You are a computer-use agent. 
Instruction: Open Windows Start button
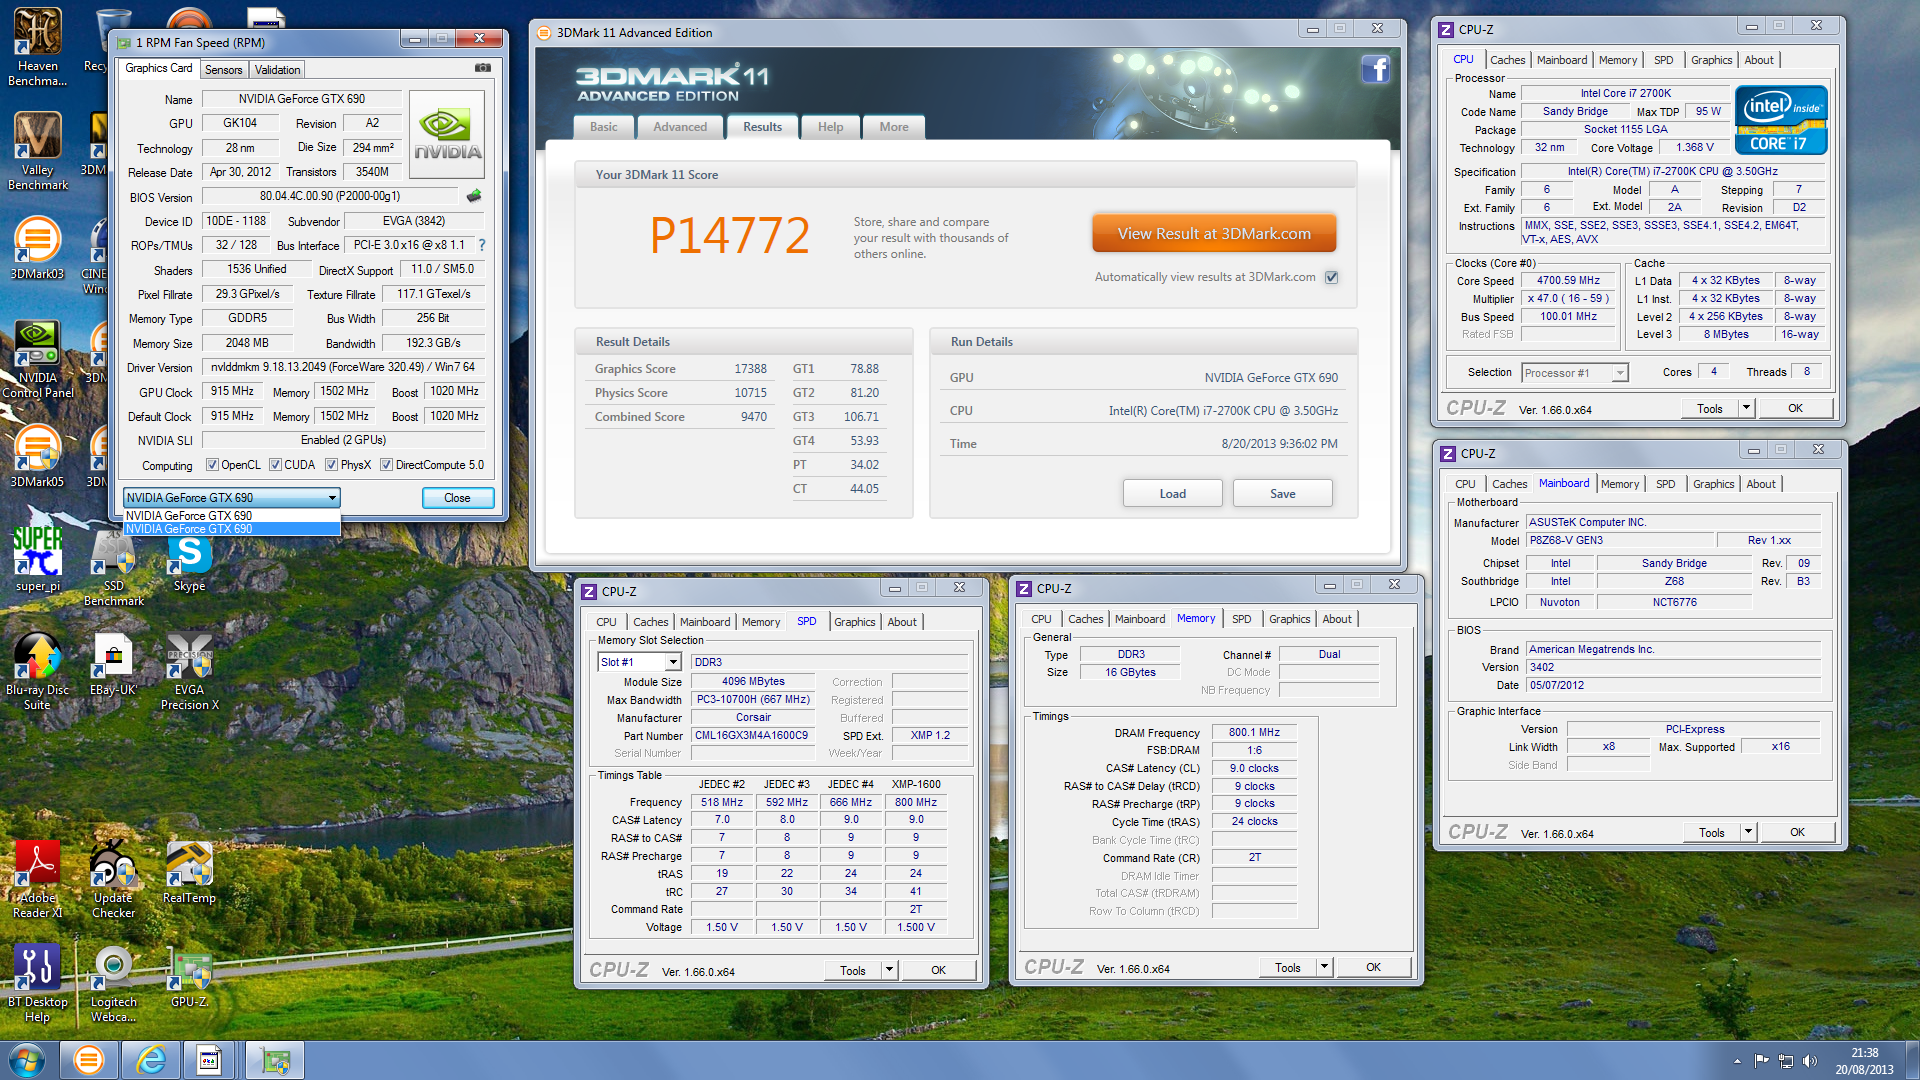click(x=27, y=1060)
